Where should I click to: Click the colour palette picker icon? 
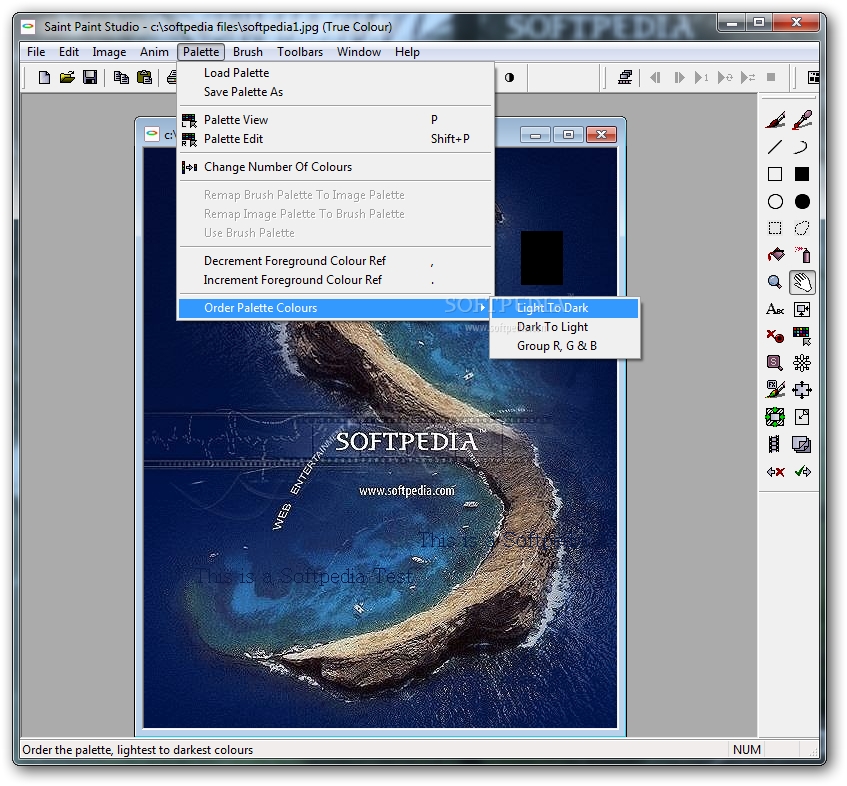802,336
